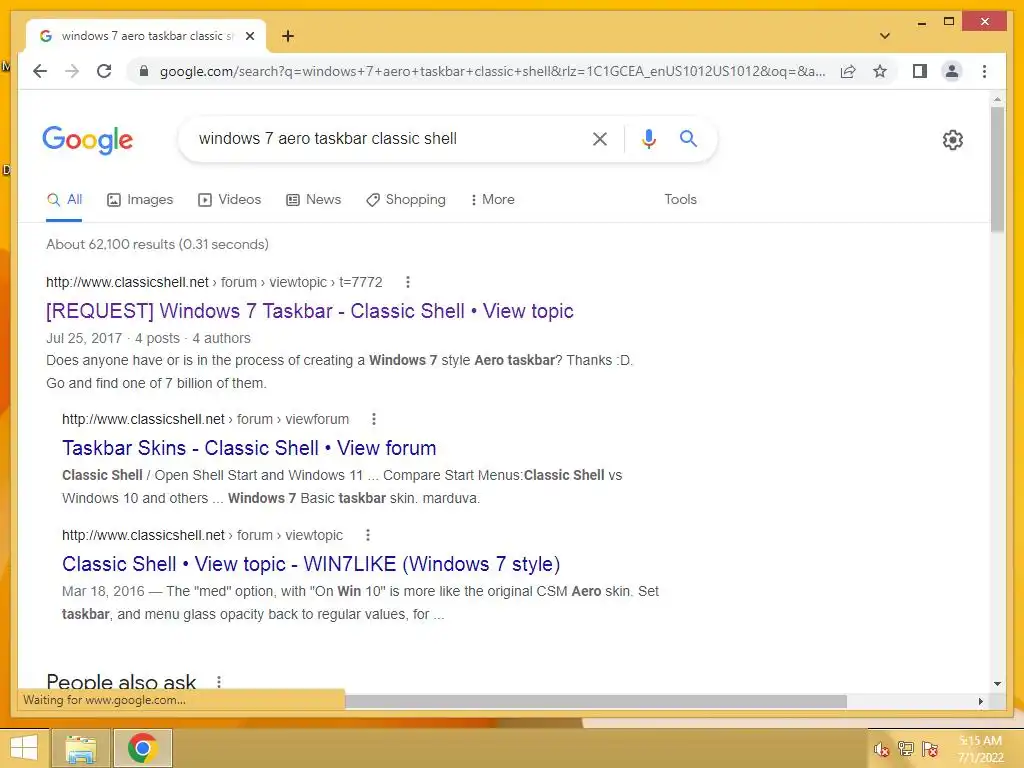The width and height of the screenshot is (1024, 768).
Task: Share this page icon in address bar
Action: [848, 71]
